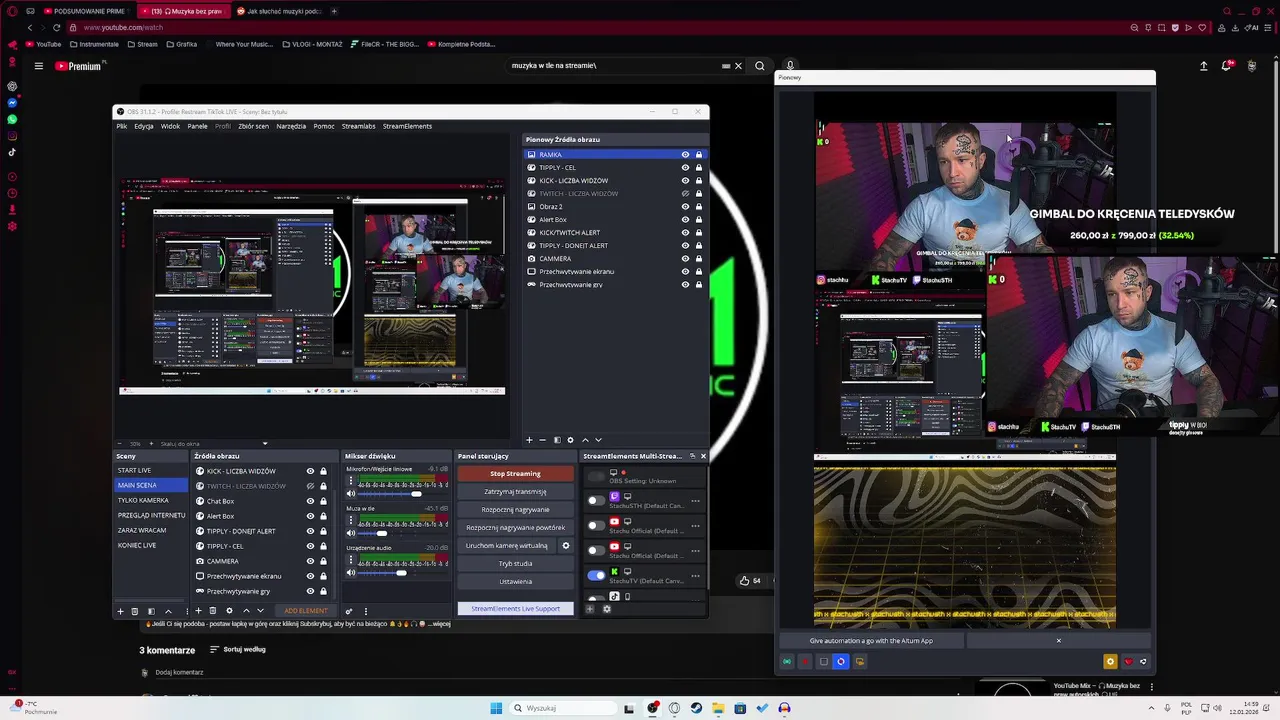Add a new source with the plus icon in Źródła obrazu panel
Viewport: 1280px width, 720px height.
(198, 611)
